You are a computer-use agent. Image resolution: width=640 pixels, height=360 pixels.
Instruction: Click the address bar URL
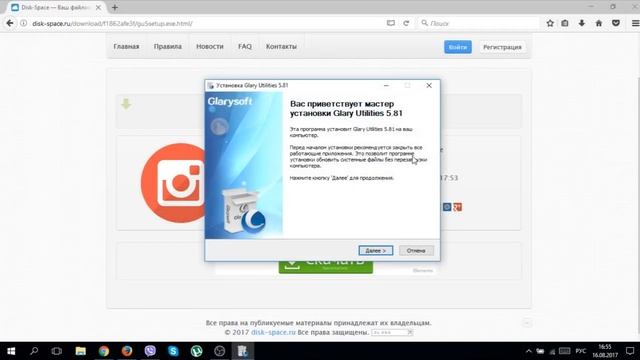(x=112, y=24)
